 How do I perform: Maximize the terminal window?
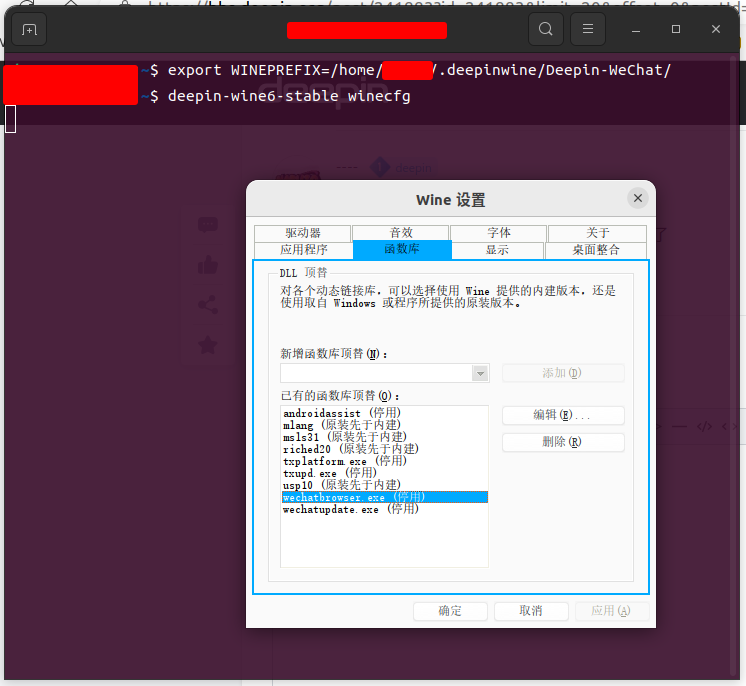[676, 29]
